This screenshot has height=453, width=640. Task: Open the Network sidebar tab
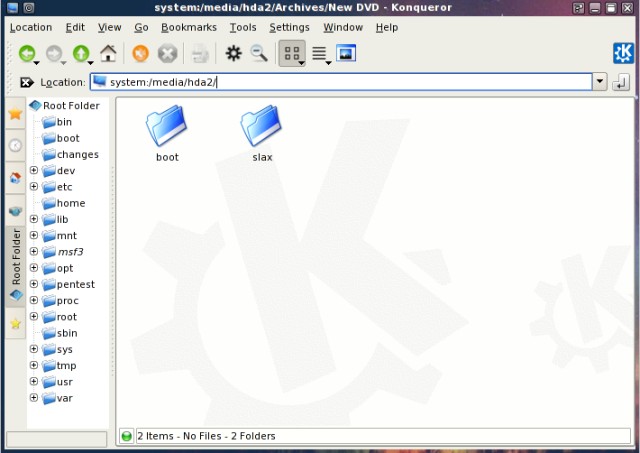(15, 211)
